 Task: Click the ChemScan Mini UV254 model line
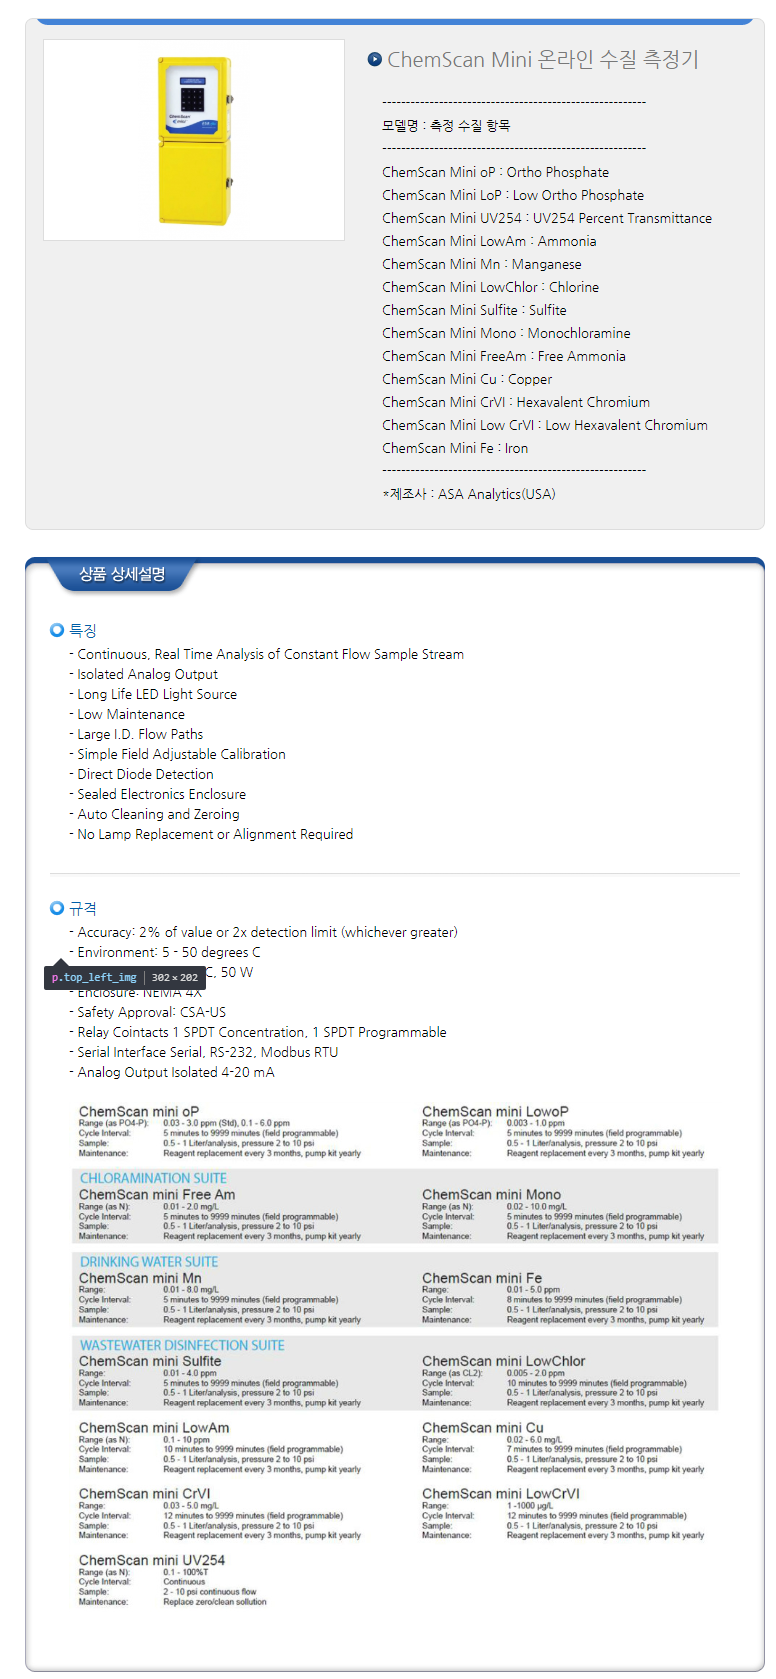coord(547,218)
